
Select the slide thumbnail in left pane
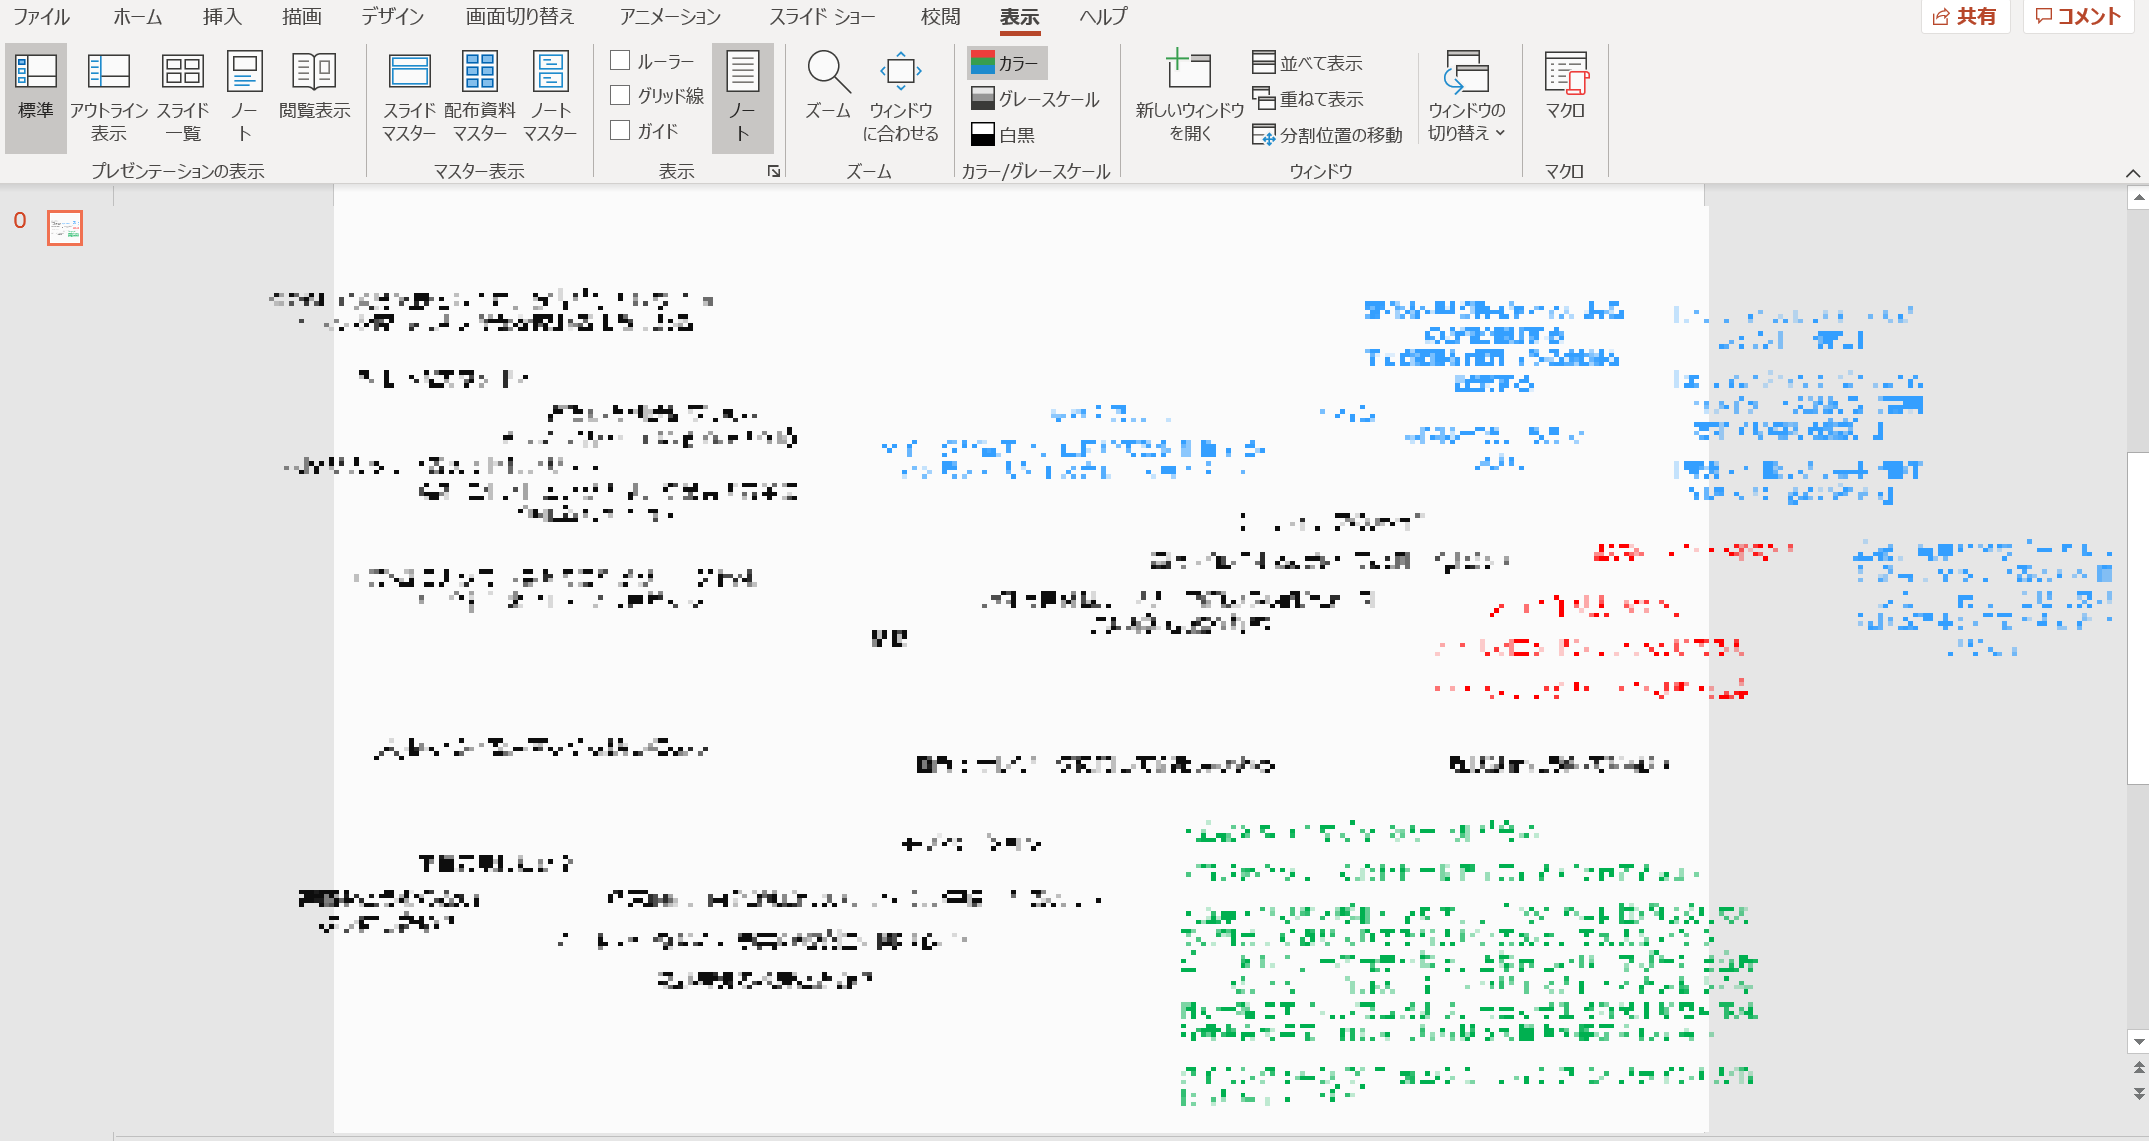[x=65, y=228]
